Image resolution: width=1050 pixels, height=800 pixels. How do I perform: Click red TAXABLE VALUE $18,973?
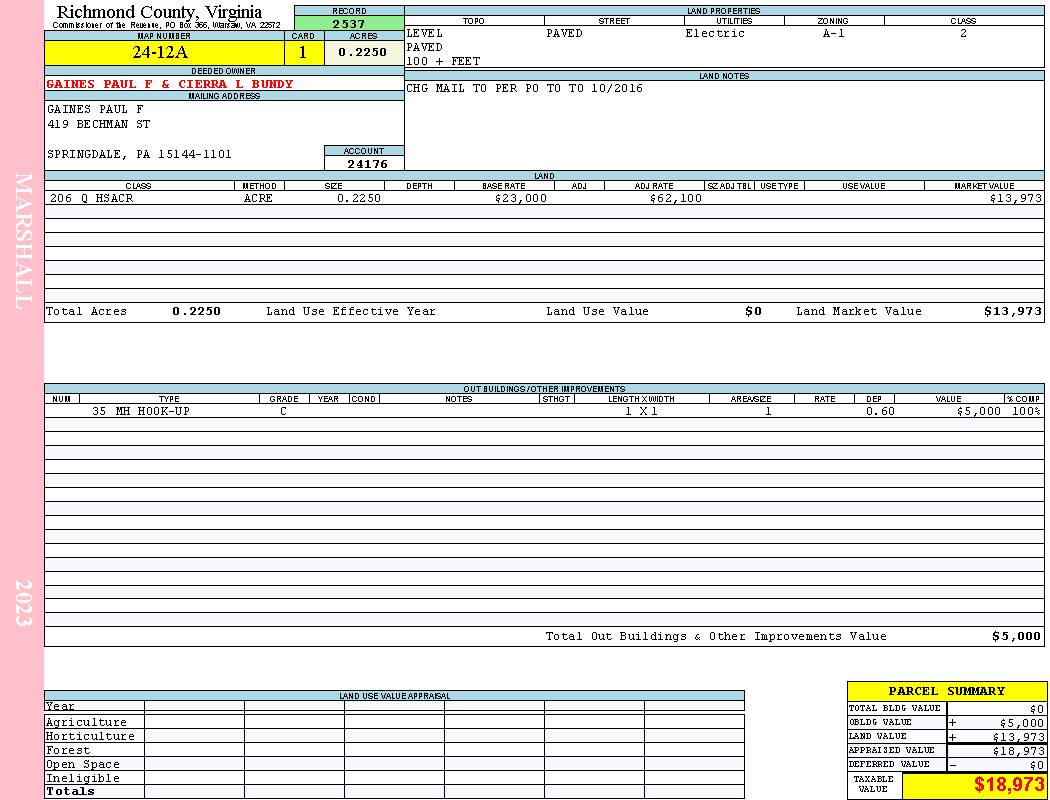coord(1008,785)
